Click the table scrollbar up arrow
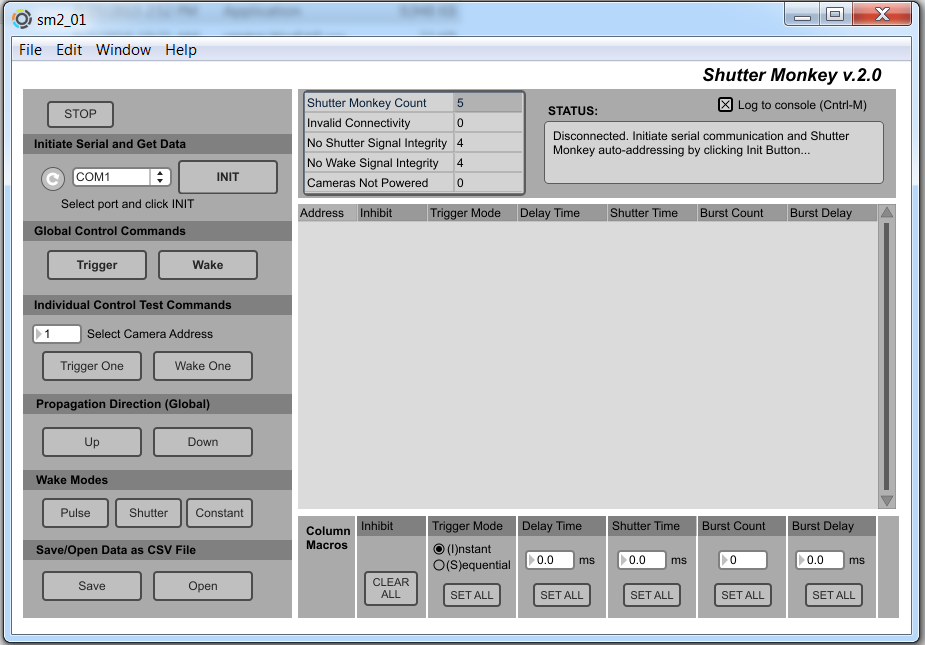This screenshot has height=645, width=925. 886,212
